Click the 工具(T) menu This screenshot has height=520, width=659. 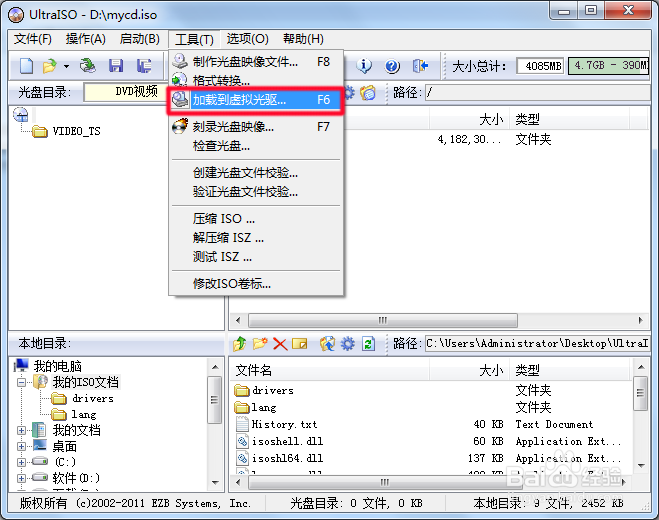click(194, 40)
